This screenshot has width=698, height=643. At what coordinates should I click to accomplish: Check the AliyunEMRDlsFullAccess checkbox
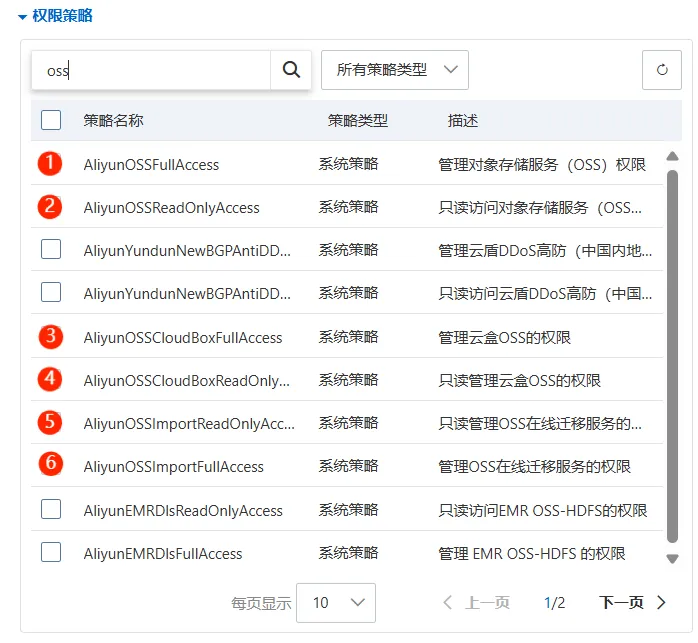pyautogui.click(x=51, y=552)
